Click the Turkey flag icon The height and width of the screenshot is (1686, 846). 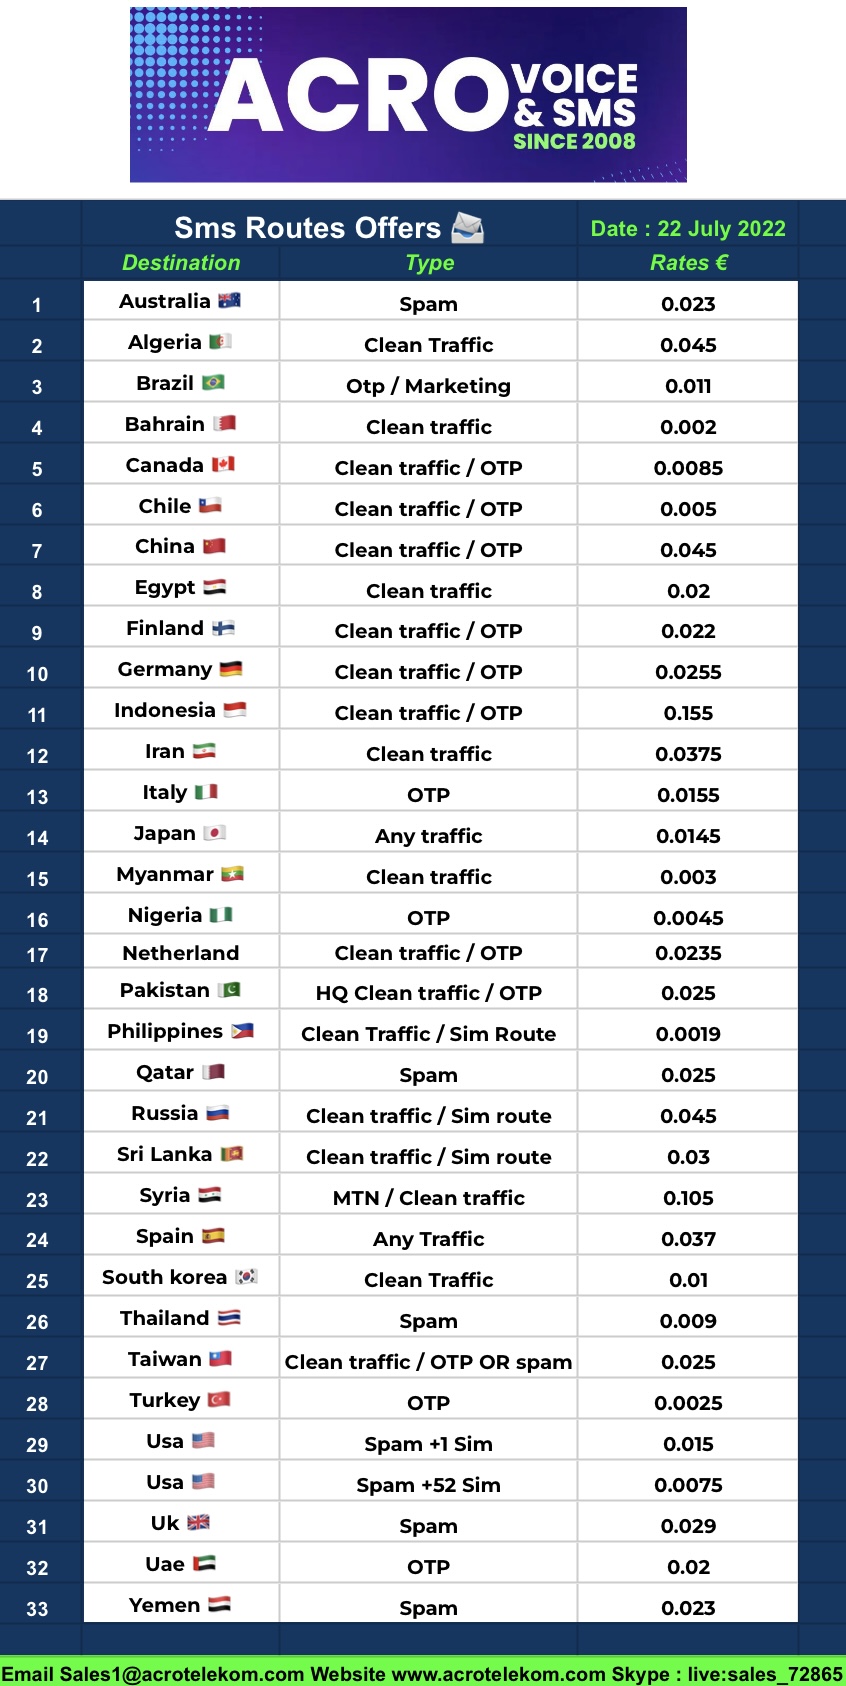click(x=219, y=1399)
